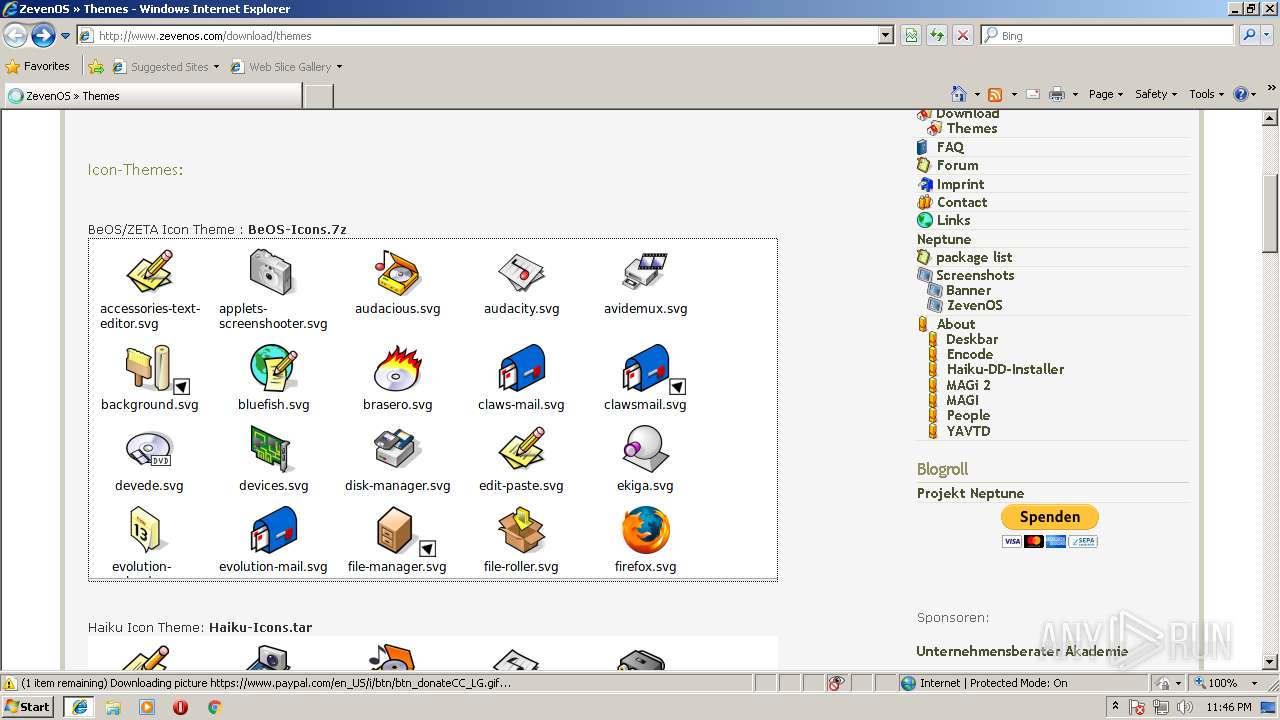The height and width of the screenshot is (720, 1280).
Task: Click the evolution calendar icon
Action: pos(146,531)
